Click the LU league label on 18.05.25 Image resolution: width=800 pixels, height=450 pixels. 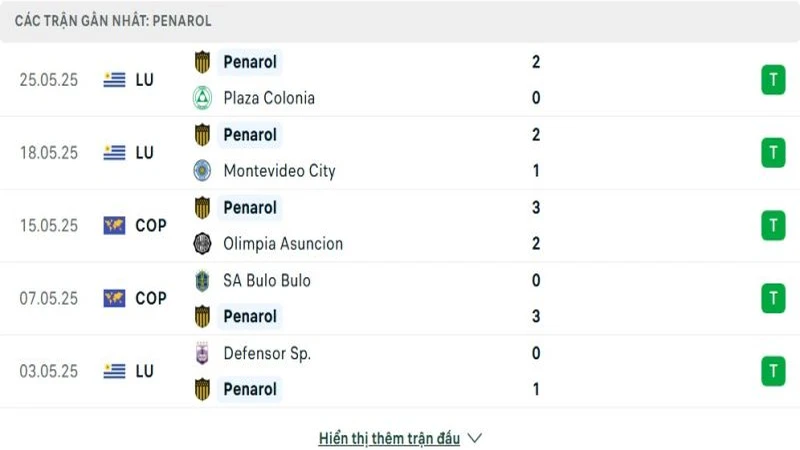144,153
